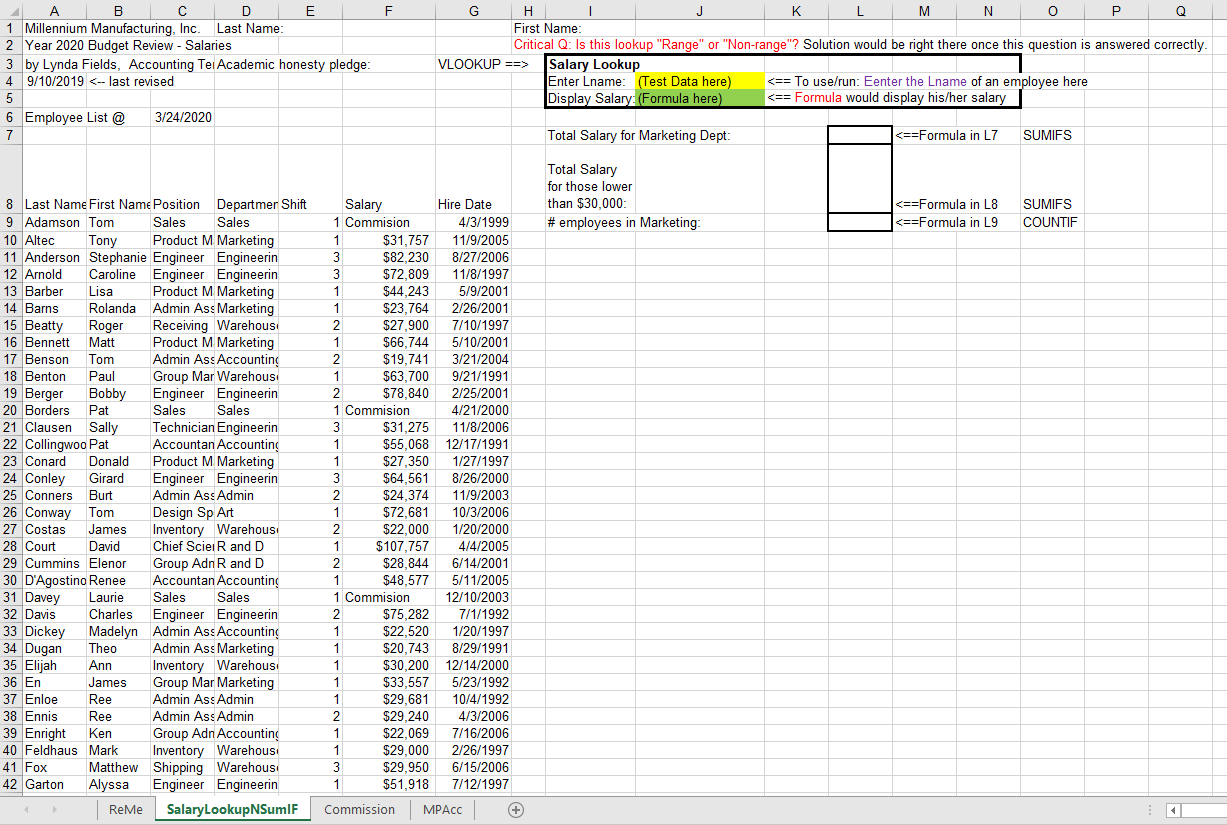
Task: Select column Q header
Action: point(1181,10)
